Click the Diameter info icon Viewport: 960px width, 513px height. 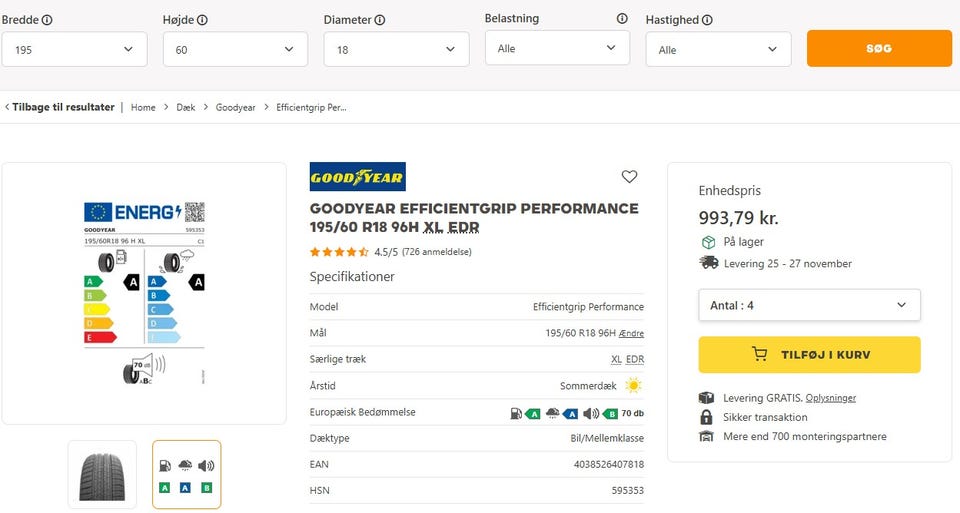(380, 20)
